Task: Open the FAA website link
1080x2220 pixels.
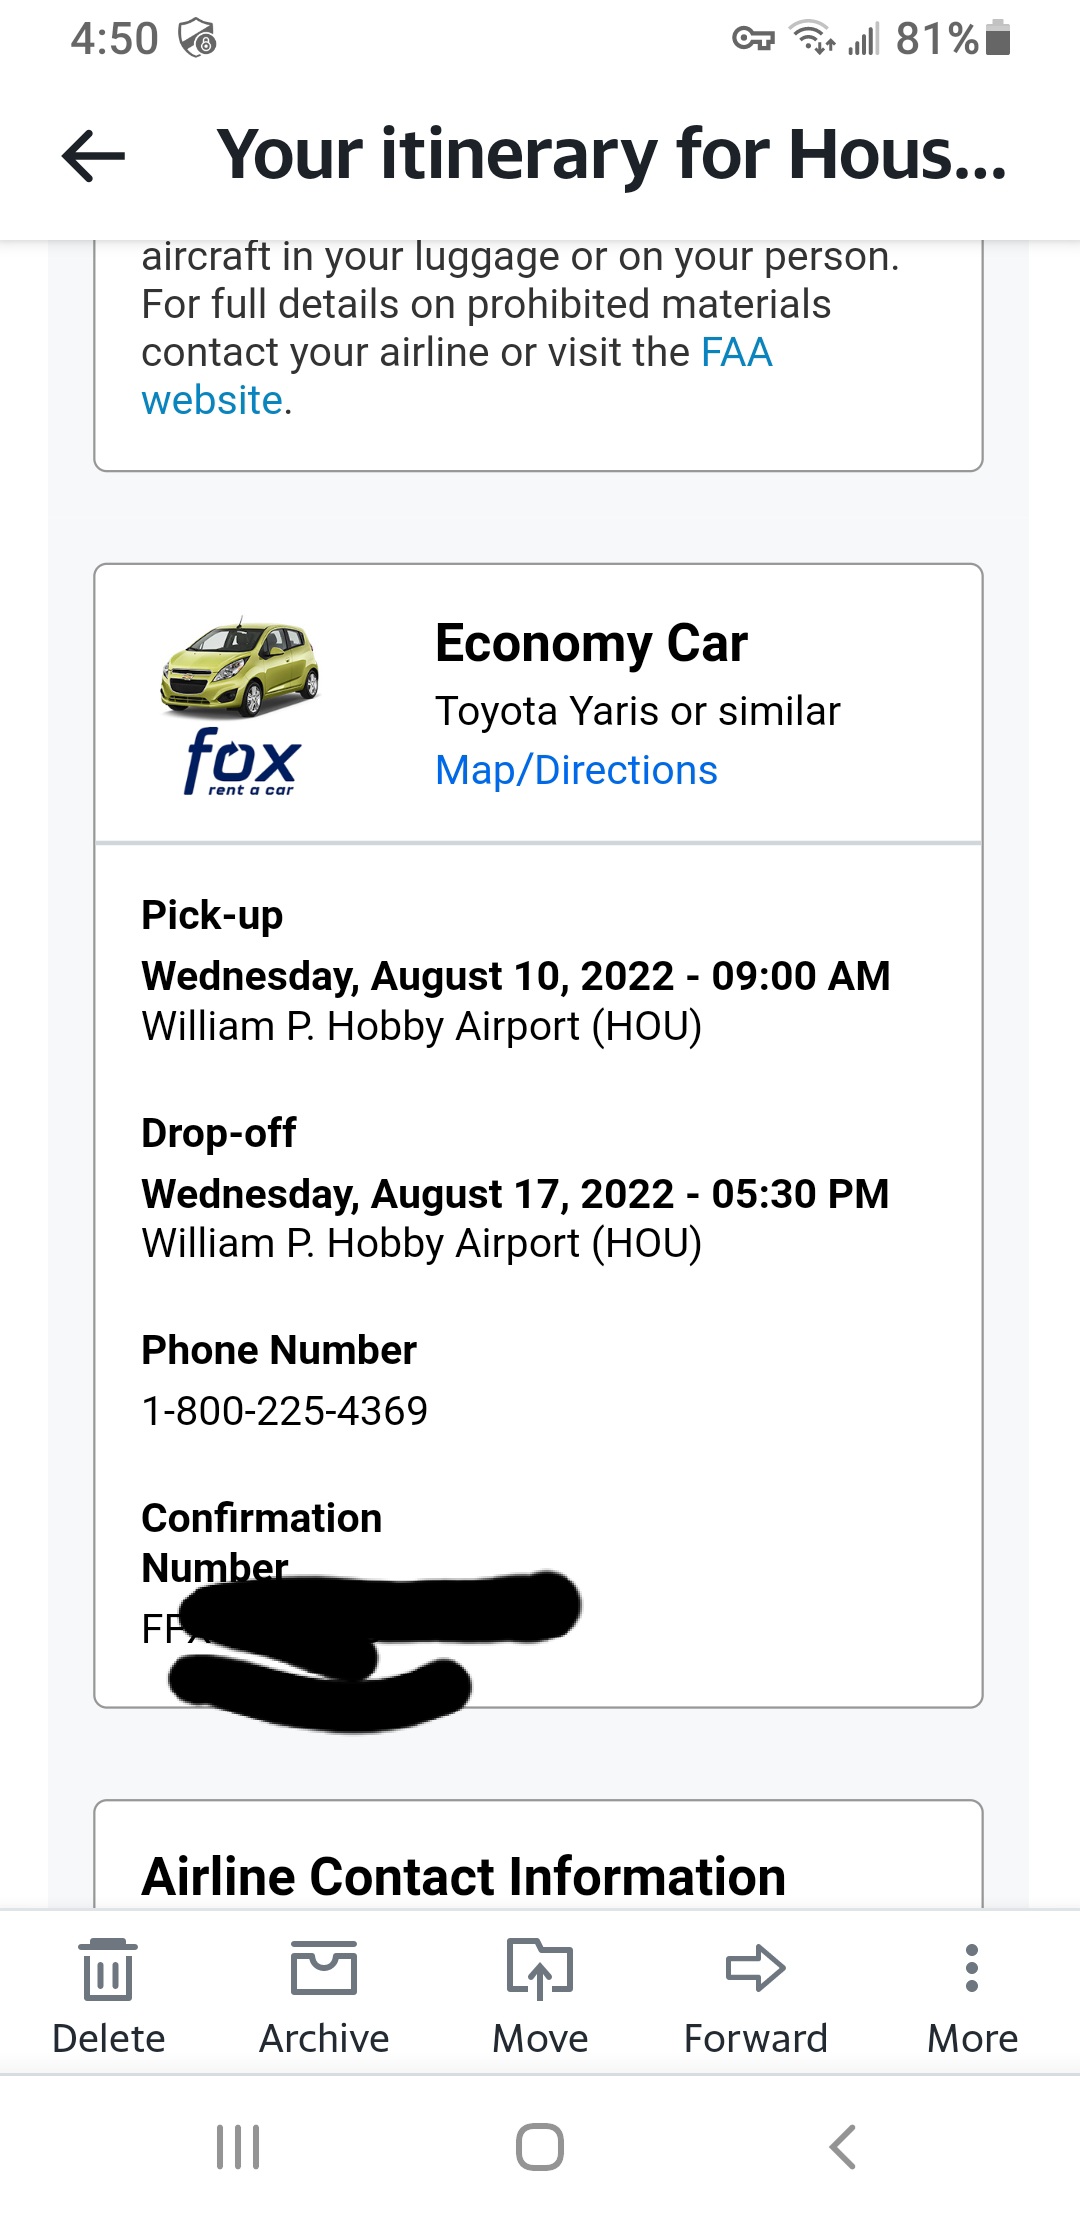Action: [457, 377]
